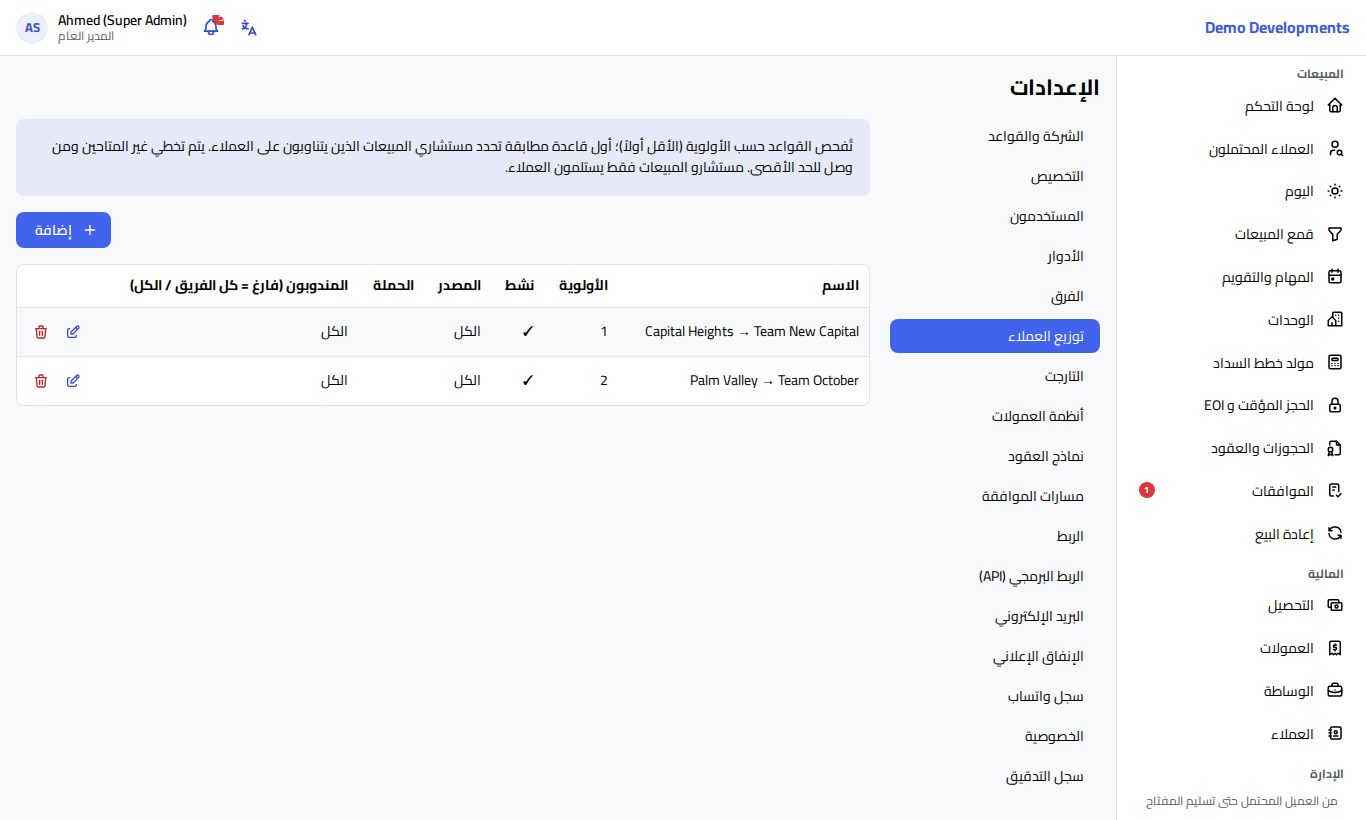
Task: Delete the Palm Valley → Team October rule
Action: 41,381
